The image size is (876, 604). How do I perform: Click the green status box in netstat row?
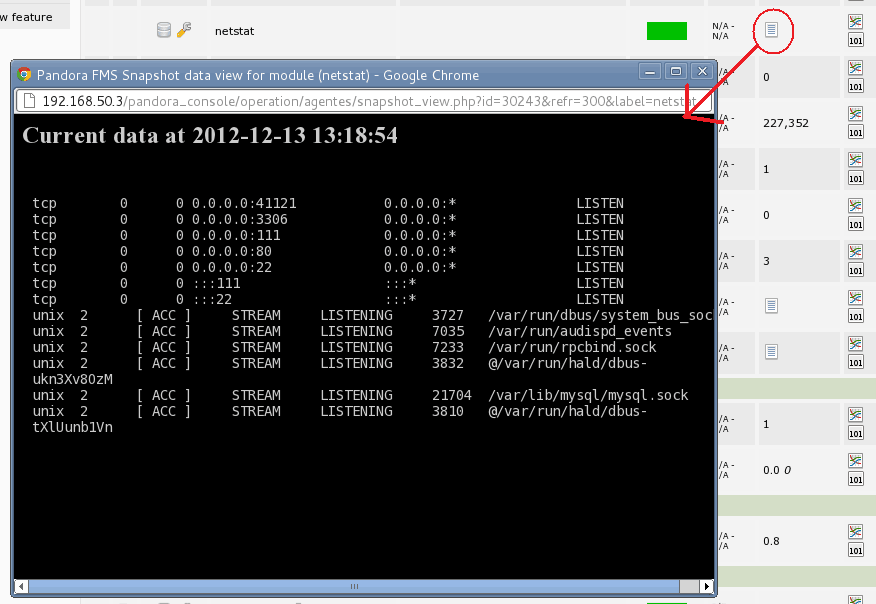(x=666, y=31)
